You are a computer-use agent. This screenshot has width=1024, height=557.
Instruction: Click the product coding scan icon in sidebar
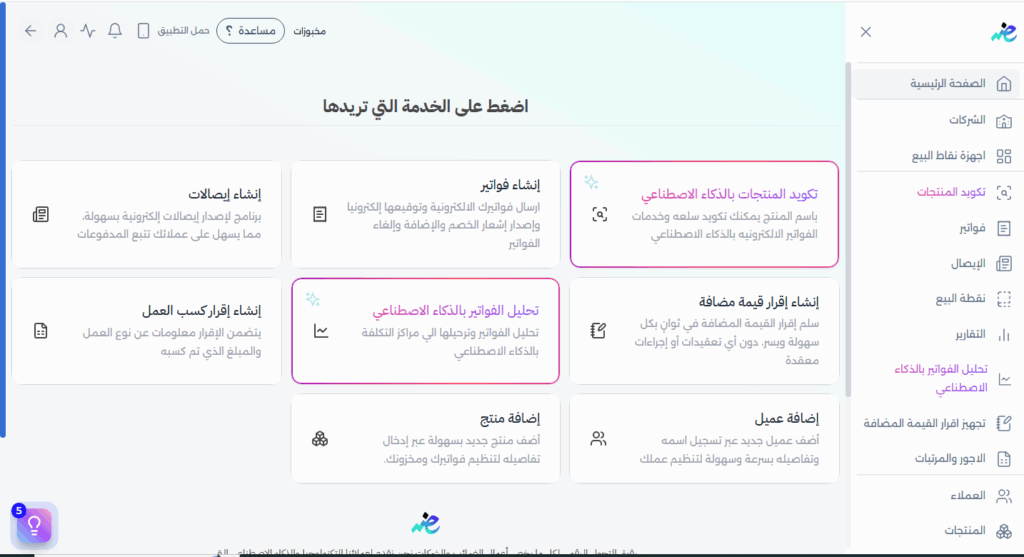click(1004, 193)
